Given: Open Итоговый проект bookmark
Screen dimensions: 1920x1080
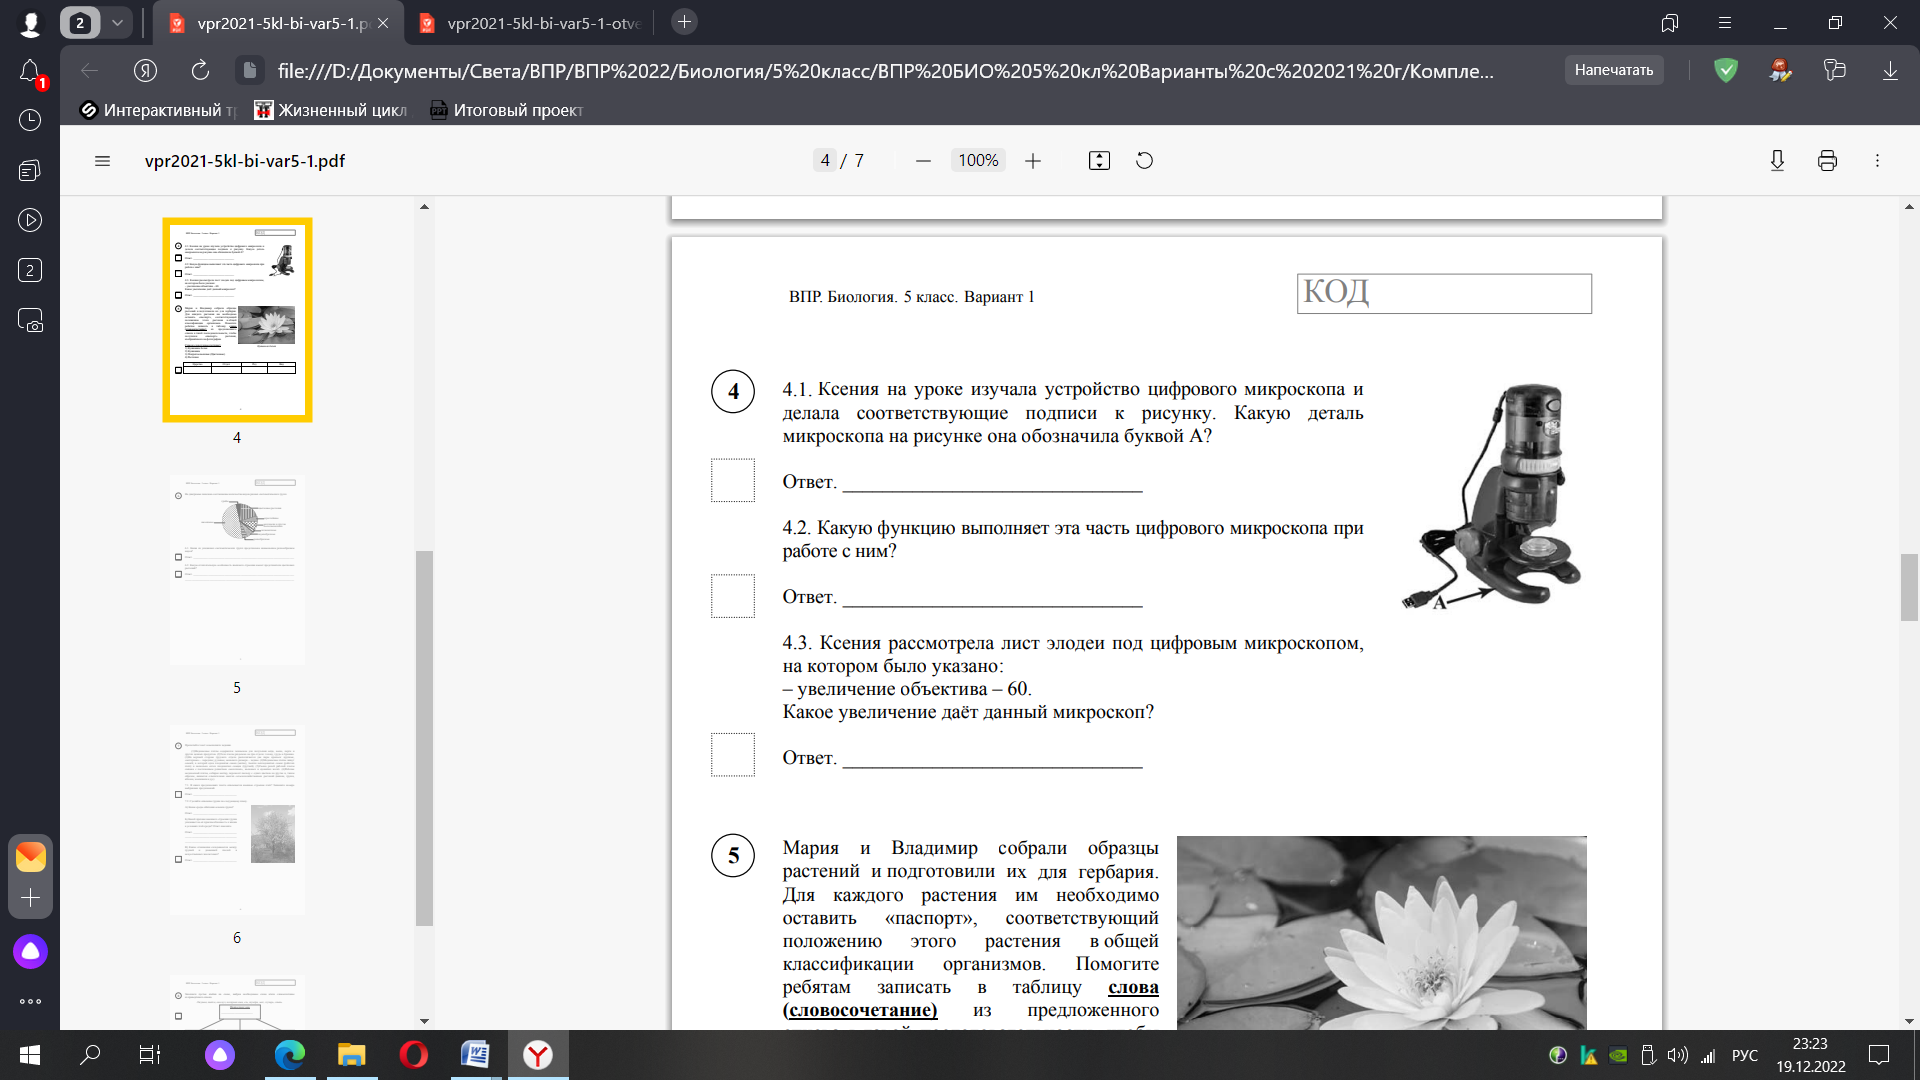Looking at the screenshot, I should 507,110.
